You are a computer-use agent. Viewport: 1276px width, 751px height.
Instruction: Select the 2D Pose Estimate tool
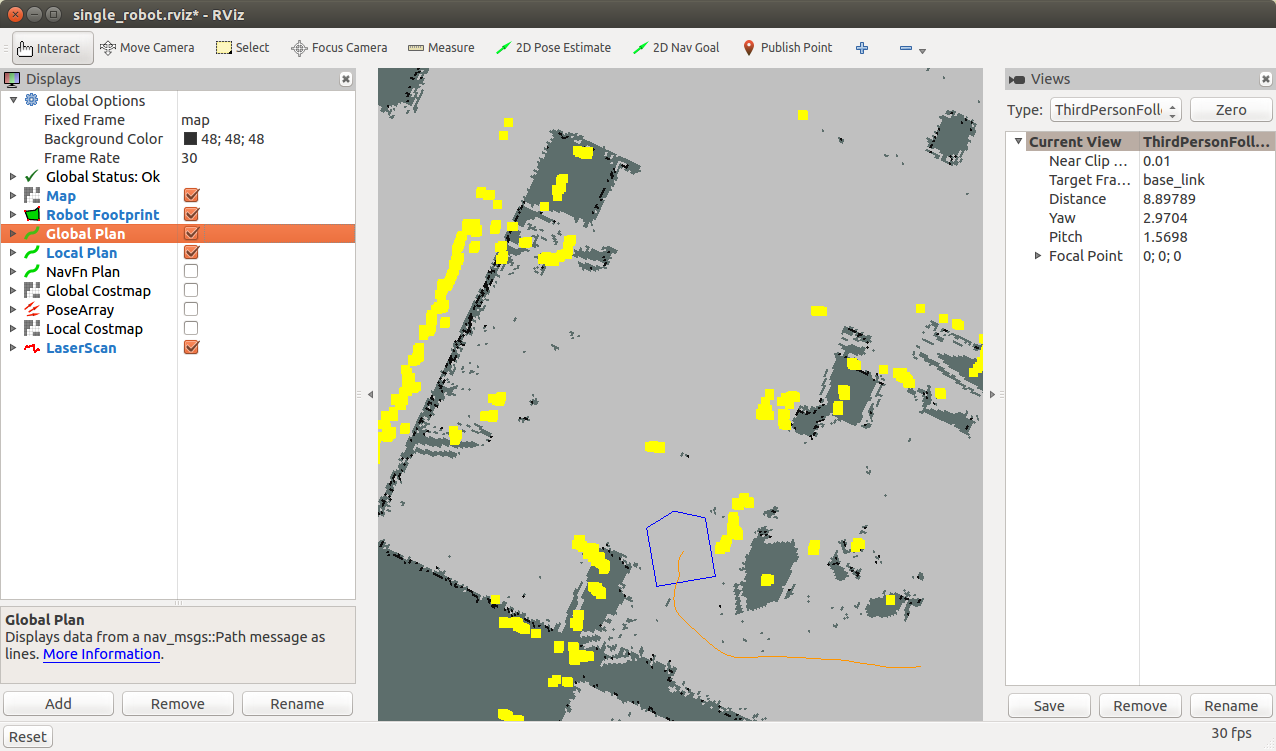pyautogui.click(x=553, y=48)
